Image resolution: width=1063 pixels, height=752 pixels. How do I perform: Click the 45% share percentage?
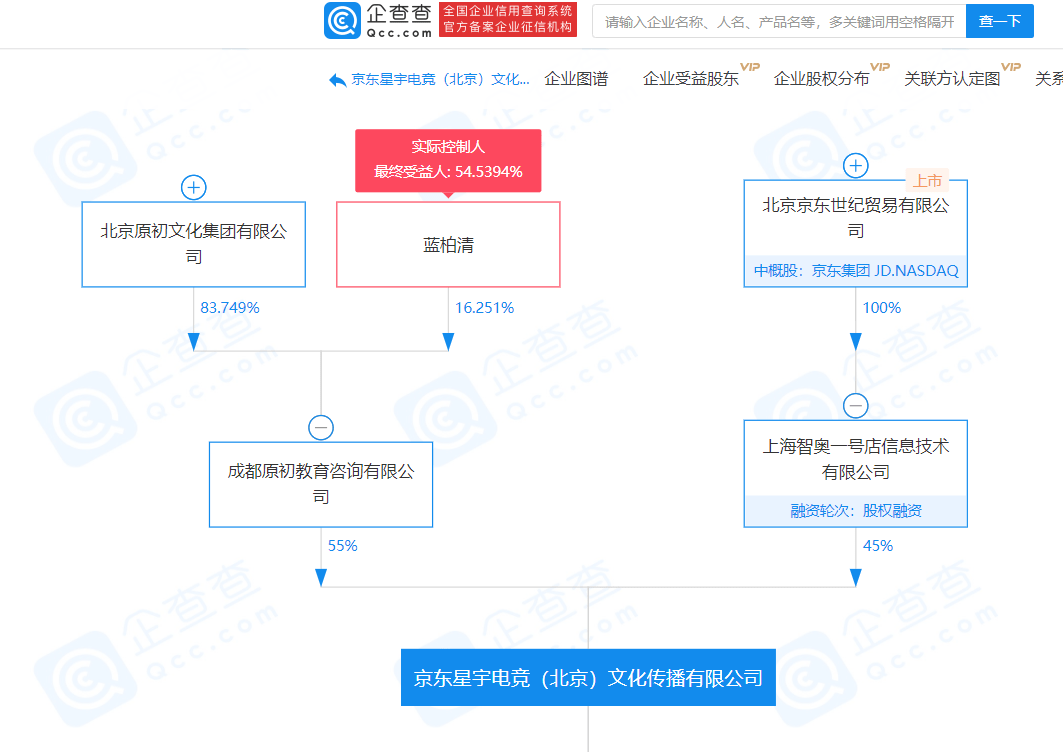(877, 546)
